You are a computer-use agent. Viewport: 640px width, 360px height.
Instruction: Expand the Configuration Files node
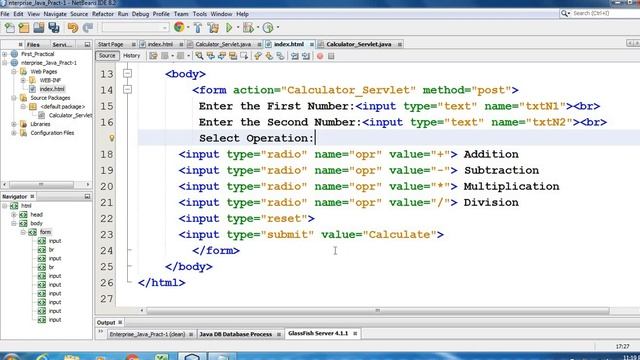coord(14,133)
